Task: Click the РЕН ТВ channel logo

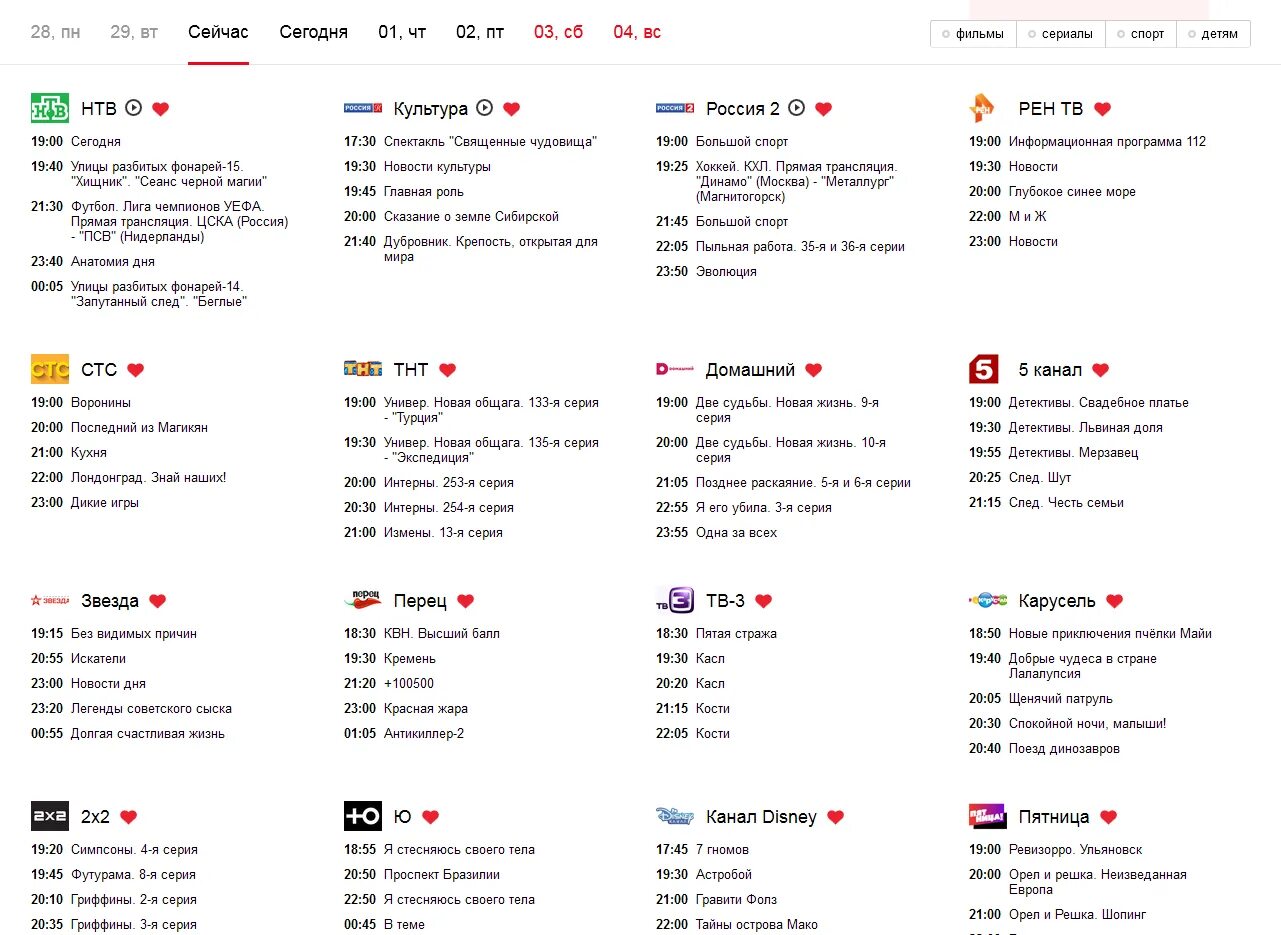Action: point(982,108)
